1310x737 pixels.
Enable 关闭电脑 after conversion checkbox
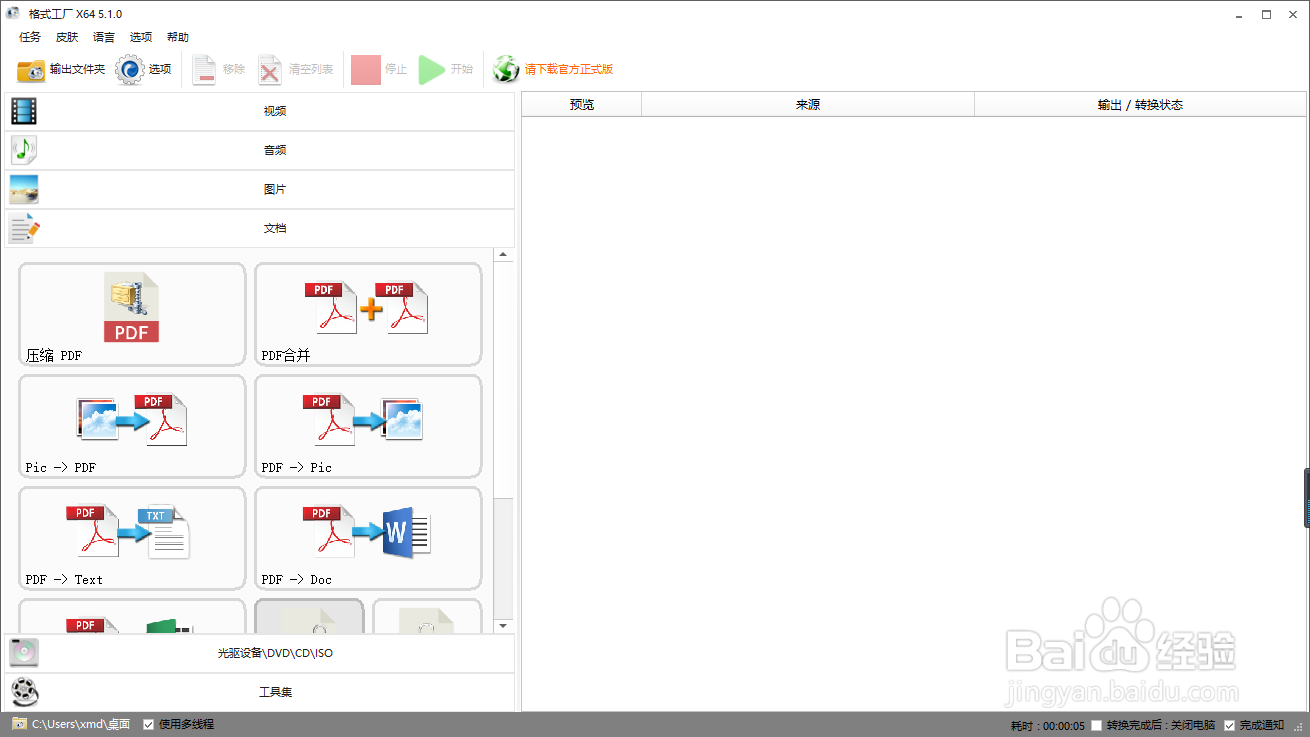[x=1097, y=725]
